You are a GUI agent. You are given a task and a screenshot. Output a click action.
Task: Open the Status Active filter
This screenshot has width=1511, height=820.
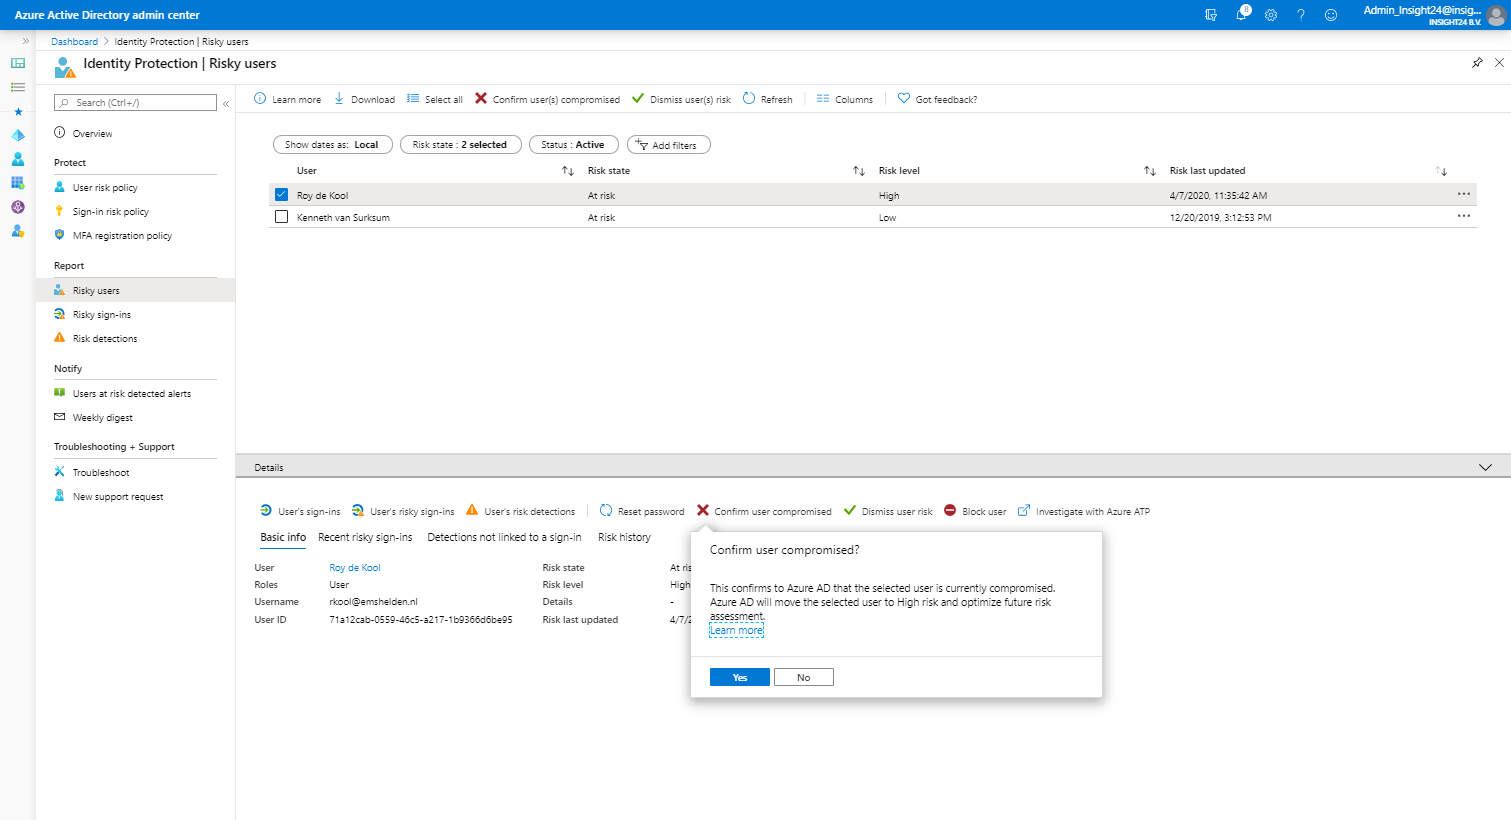coord(573,145)
